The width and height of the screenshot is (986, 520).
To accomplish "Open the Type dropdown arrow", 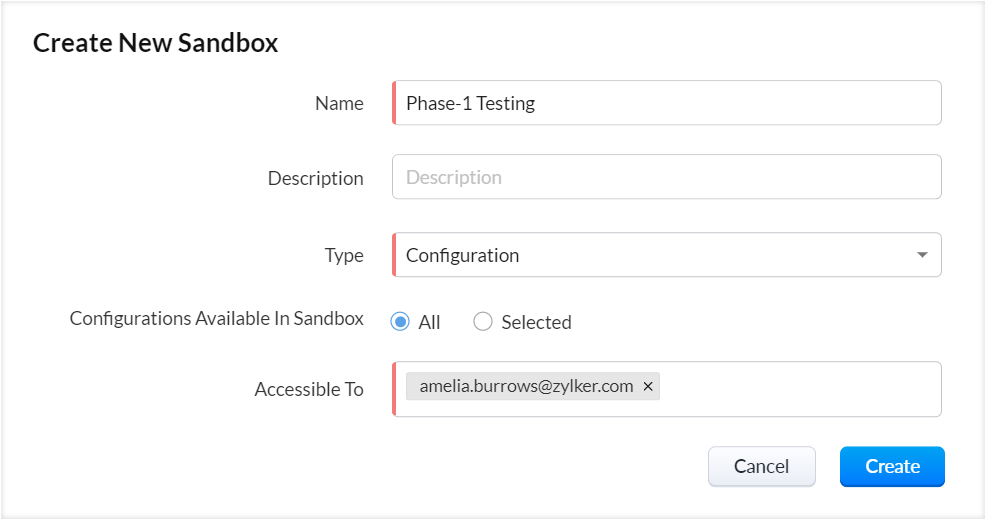I will click(x=921, y=255).
